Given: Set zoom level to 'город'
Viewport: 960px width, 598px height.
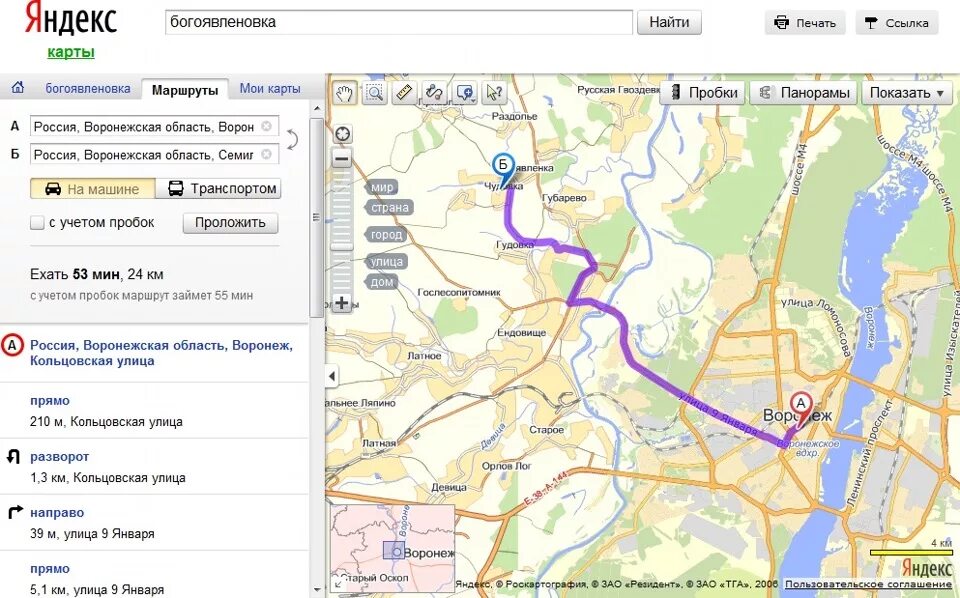Looking at the screenshot, I should tap(386, 234).
